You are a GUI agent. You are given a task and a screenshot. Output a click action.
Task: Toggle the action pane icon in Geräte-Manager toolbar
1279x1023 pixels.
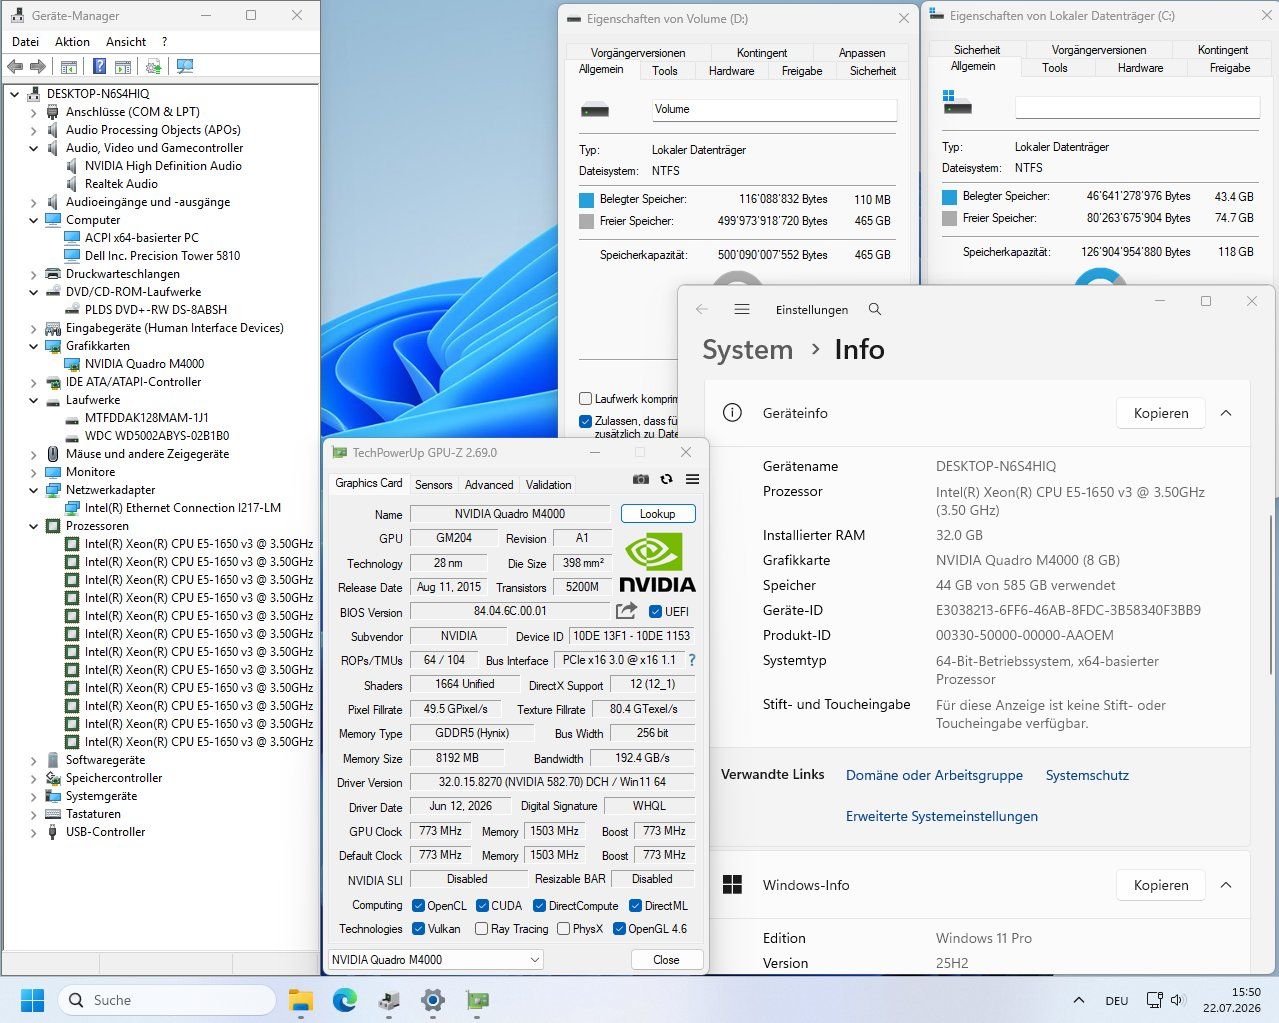(123, 66)
